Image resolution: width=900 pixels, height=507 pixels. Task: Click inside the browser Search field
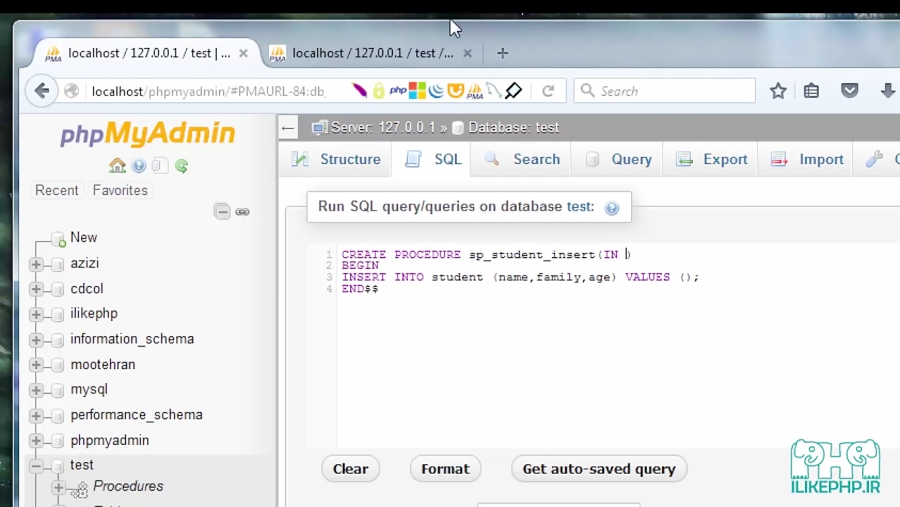click(x=672, y=91)
